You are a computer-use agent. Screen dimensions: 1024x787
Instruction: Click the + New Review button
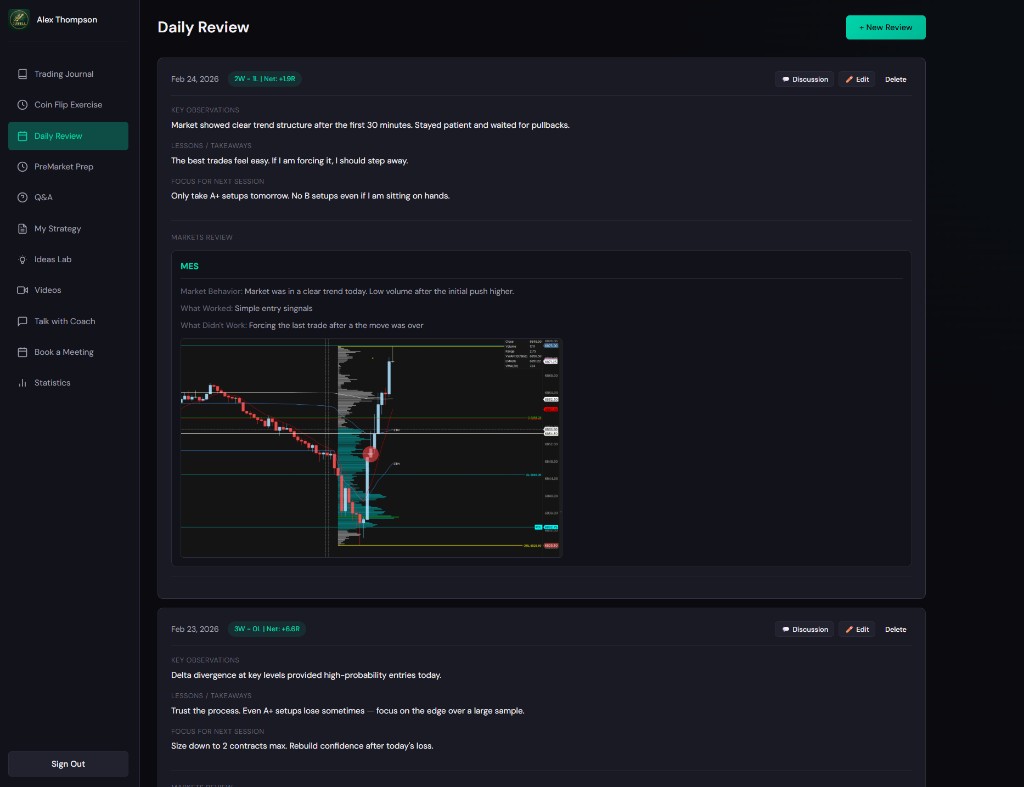pyautogui.click(x=885, y=27)
